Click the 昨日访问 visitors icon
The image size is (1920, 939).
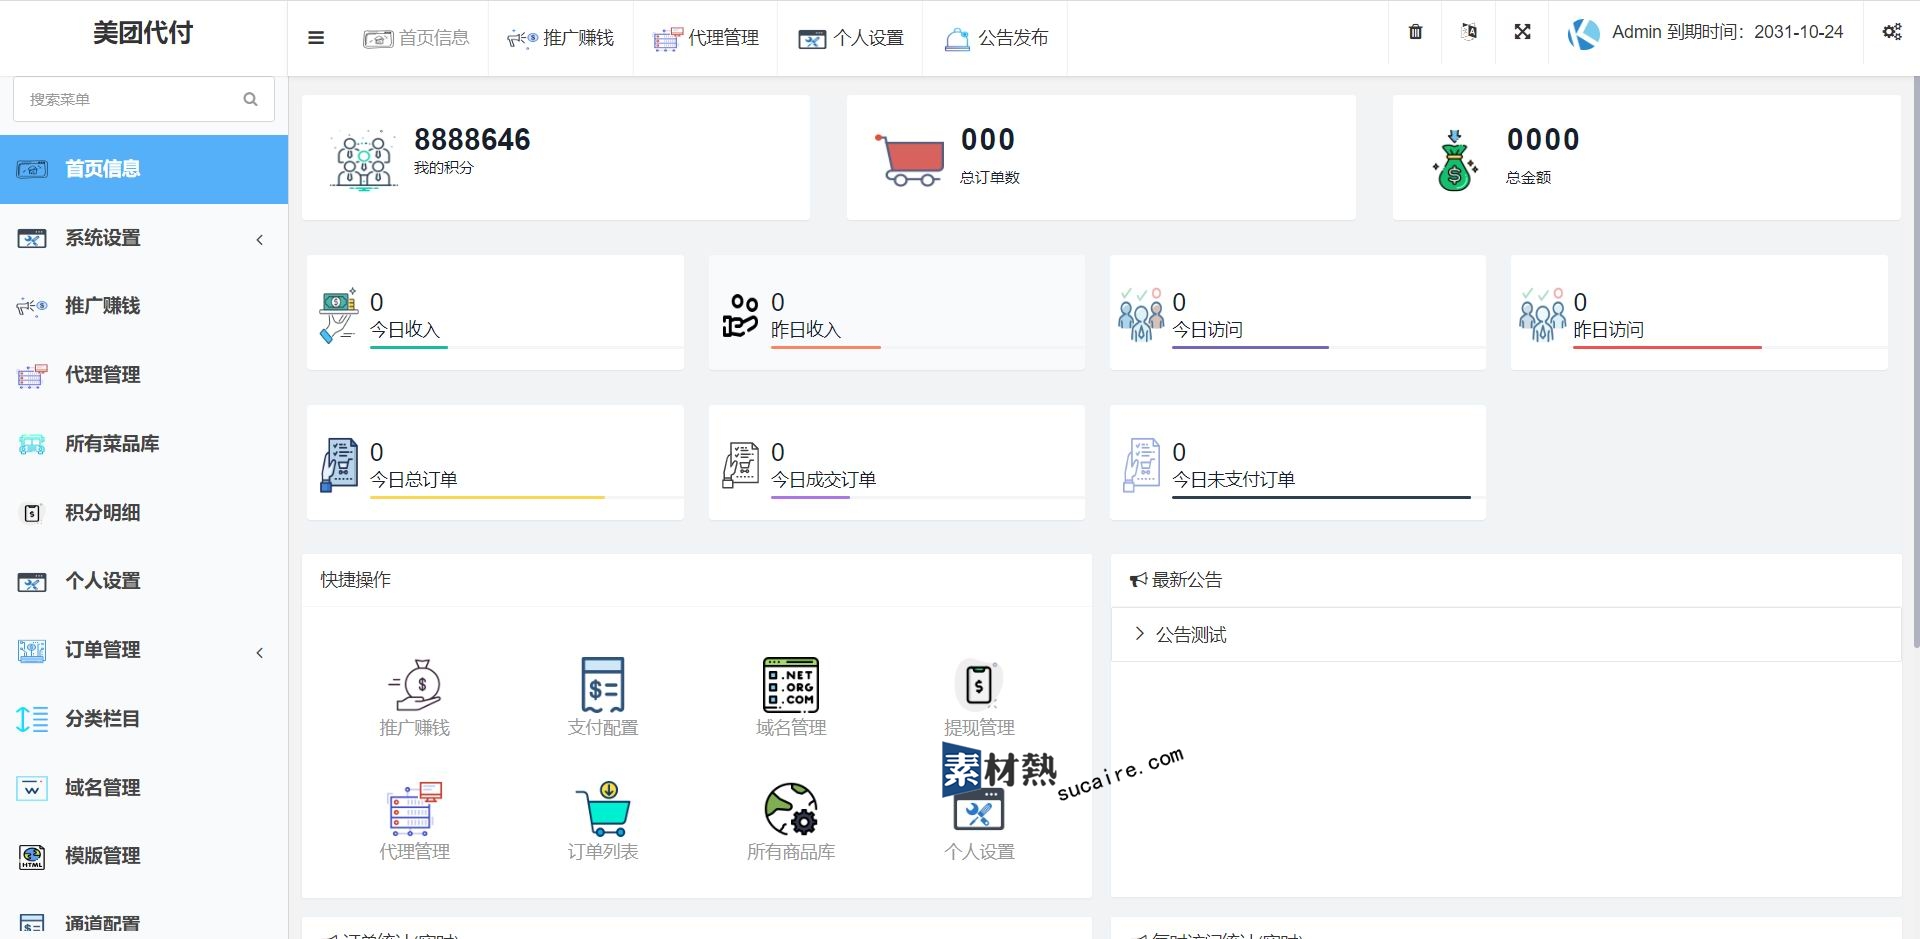point(1543,315)
